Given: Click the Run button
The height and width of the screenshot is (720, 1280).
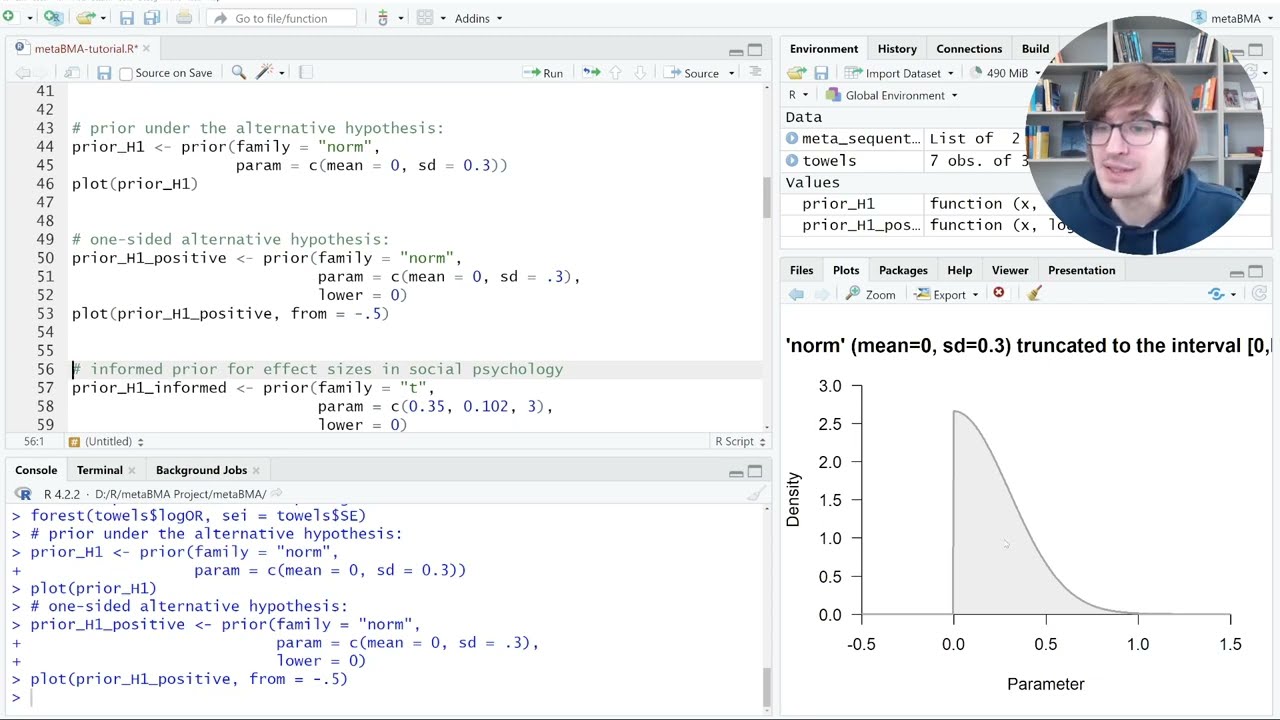Looking at the screenshot, I should click(543, 73).
